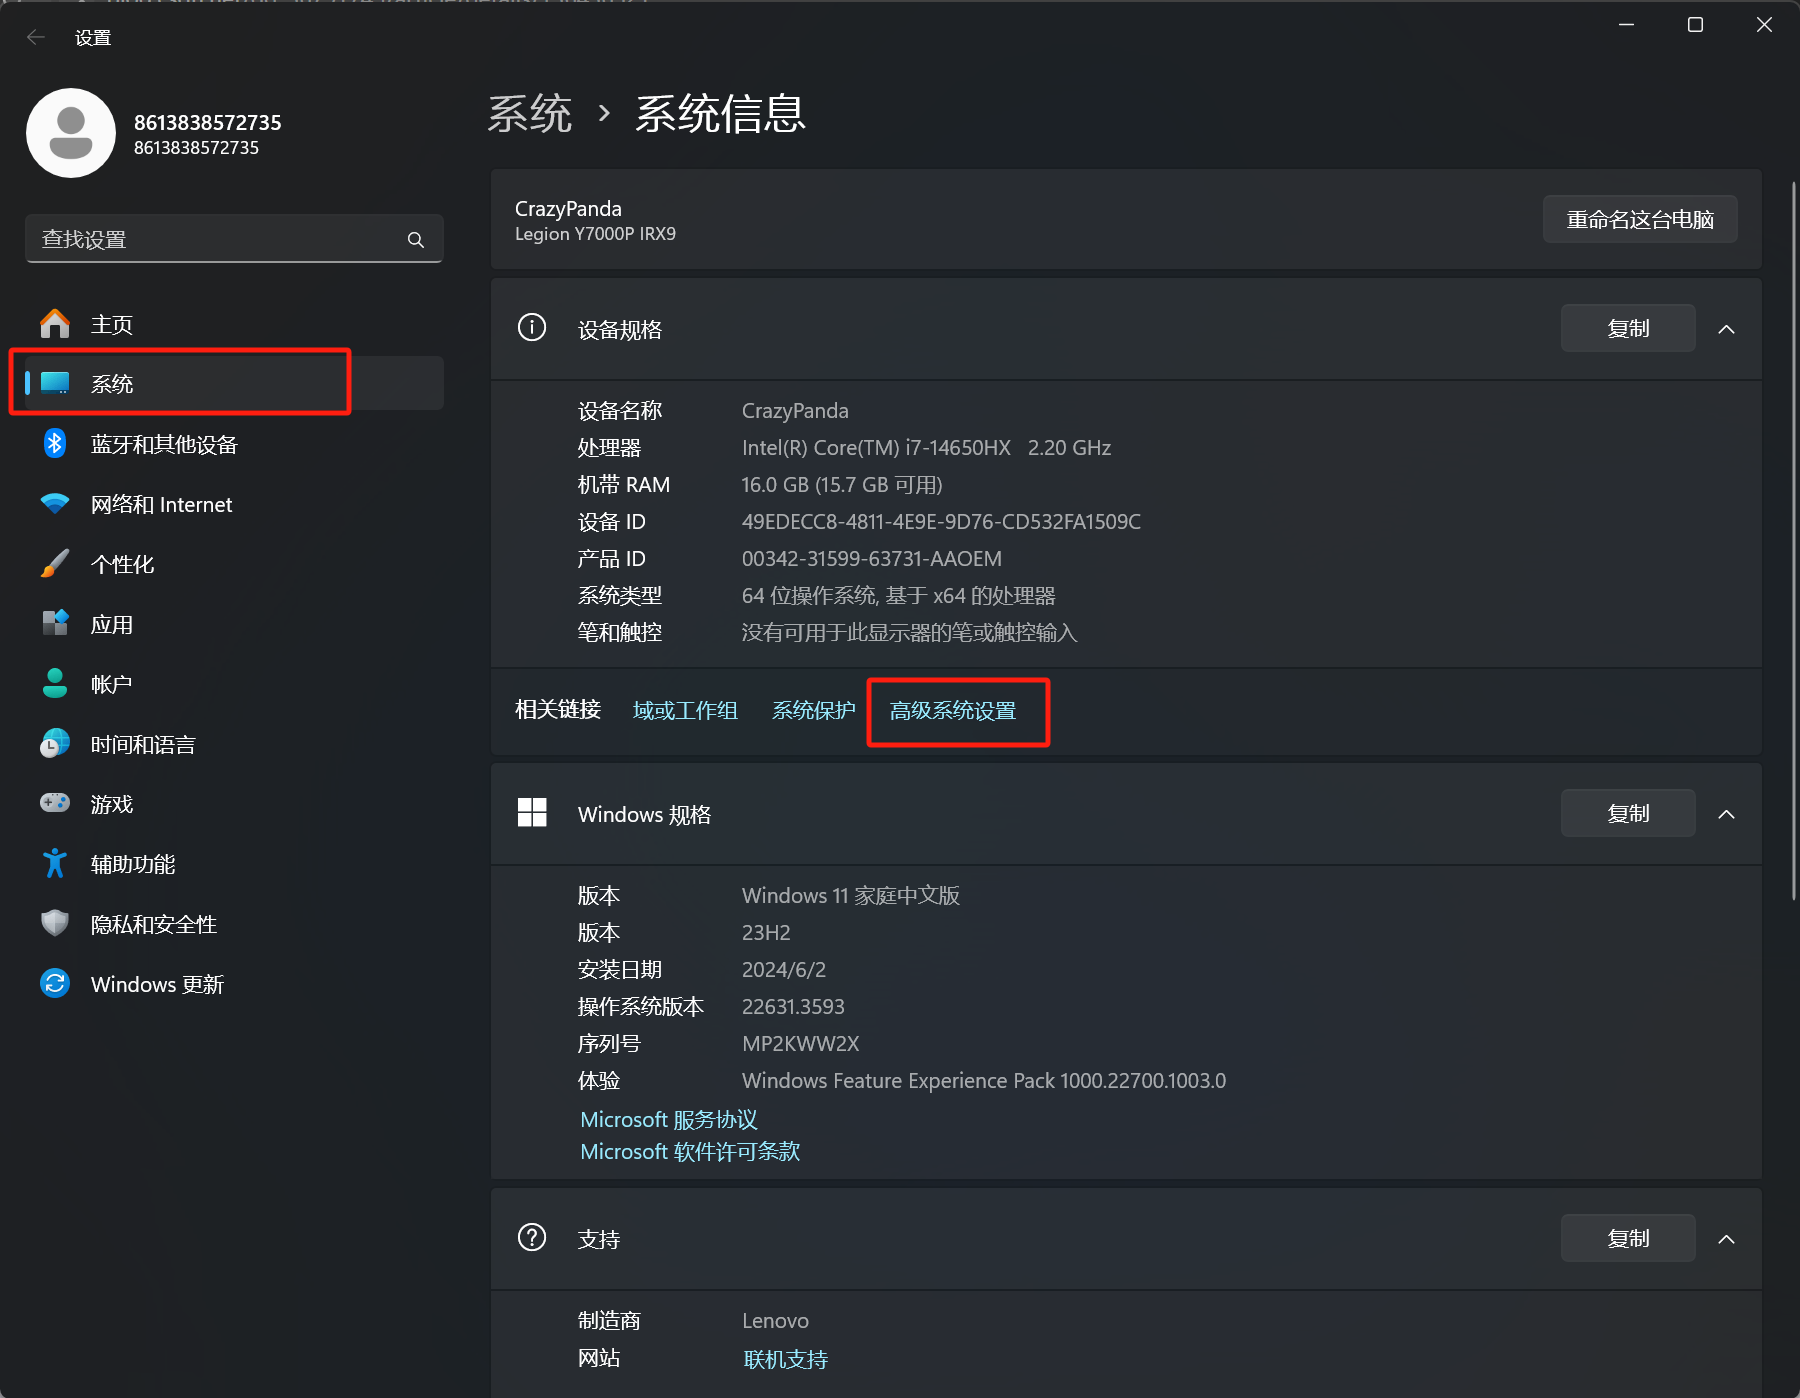Viewport: 1800px width, 1398px height.
Task: Click the install date 2024/6/2
Action: [784, 969]
